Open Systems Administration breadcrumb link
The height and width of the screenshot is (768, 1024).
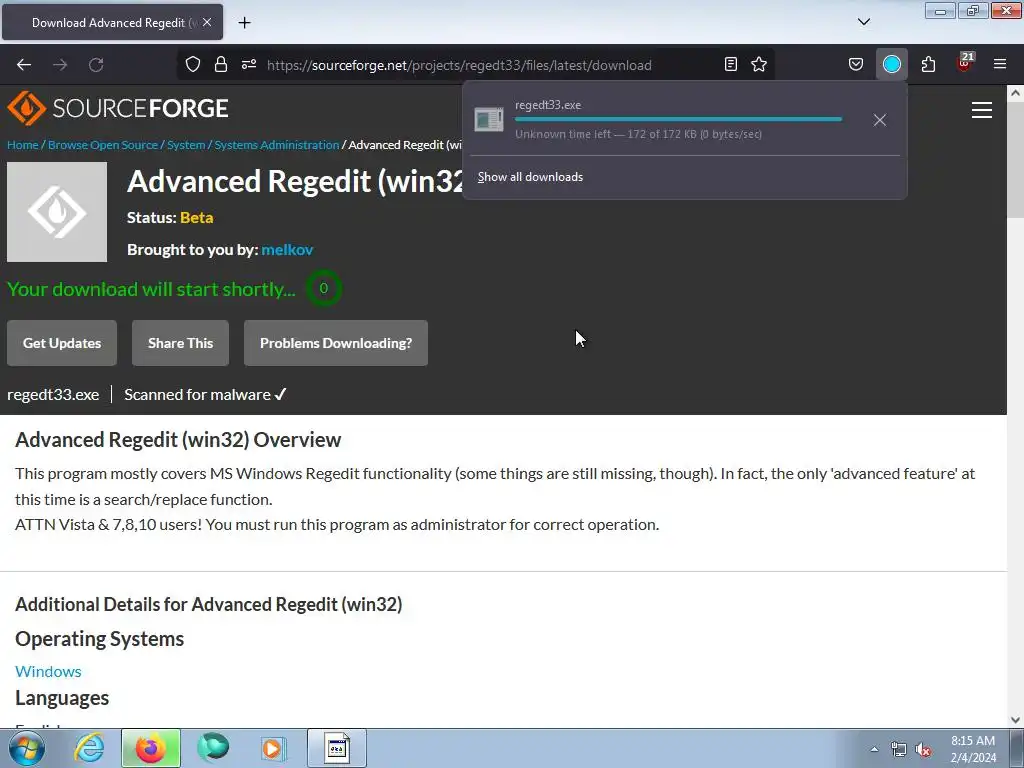point(277,145)
